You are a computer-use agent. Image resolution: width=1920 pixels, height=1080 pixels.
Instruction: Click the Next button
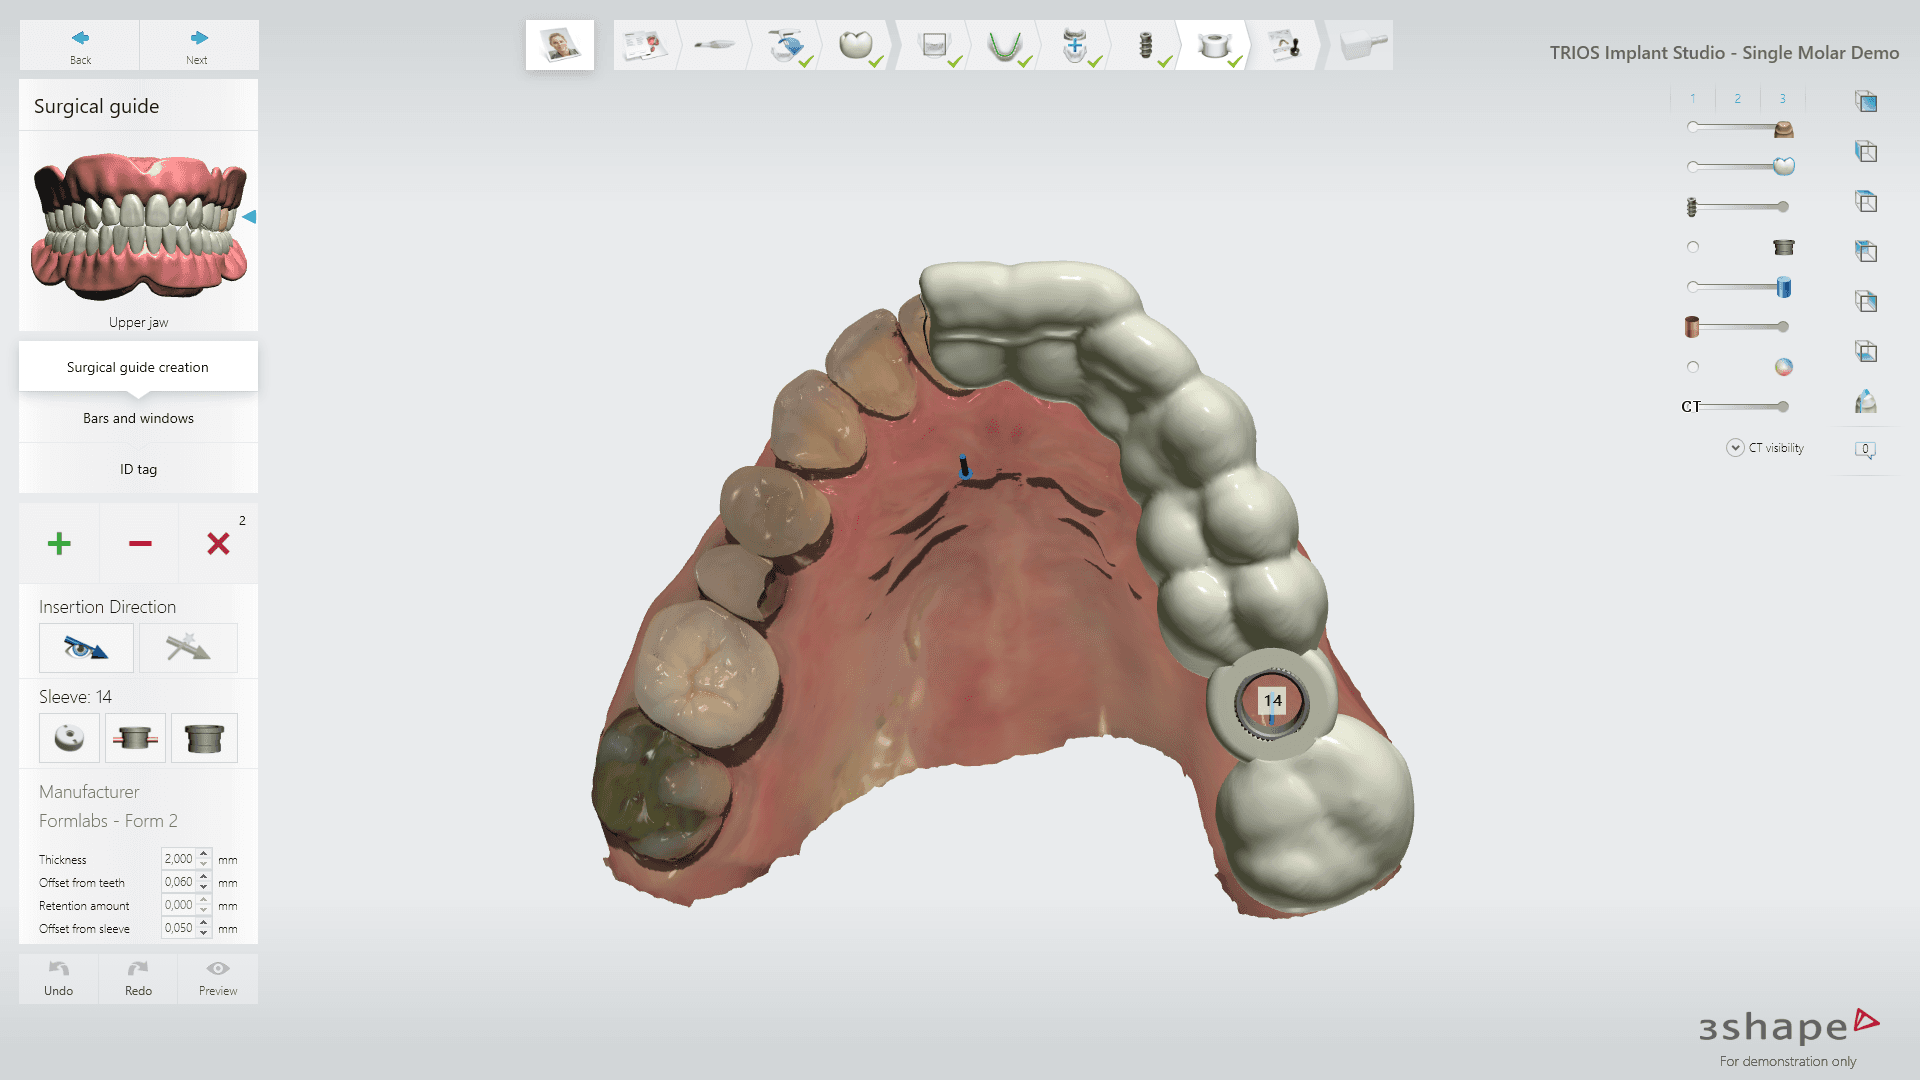click(198, 45)
